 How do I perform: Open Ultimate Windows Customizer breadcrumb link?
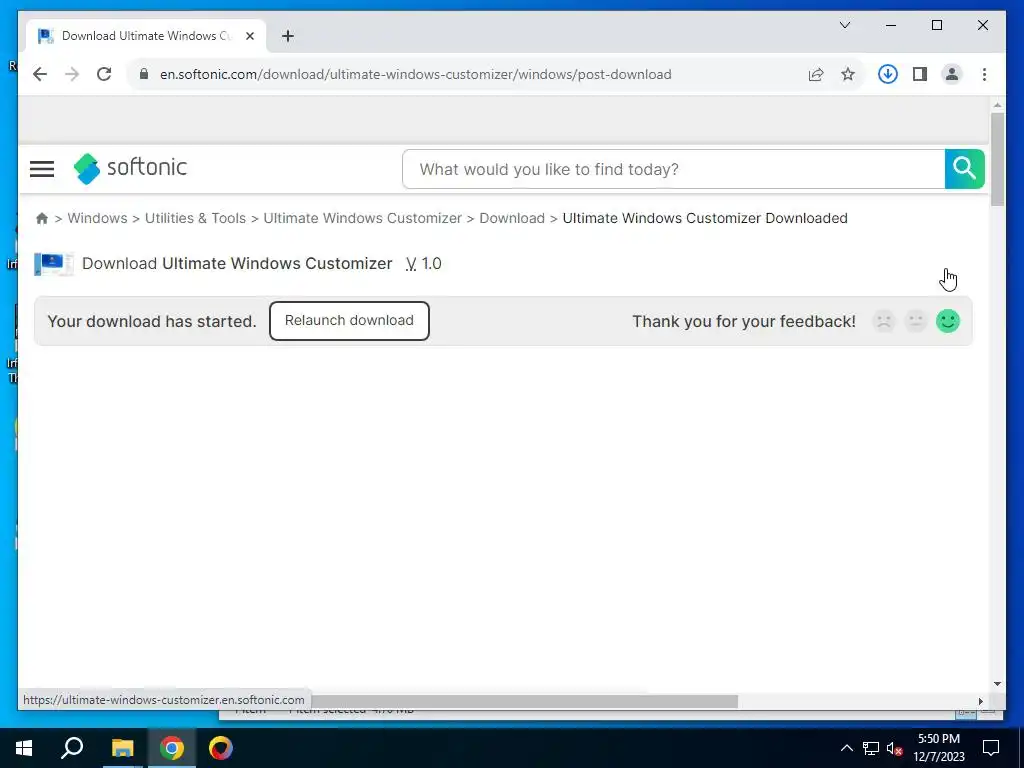pyautogui.click(x=362, y=218)
